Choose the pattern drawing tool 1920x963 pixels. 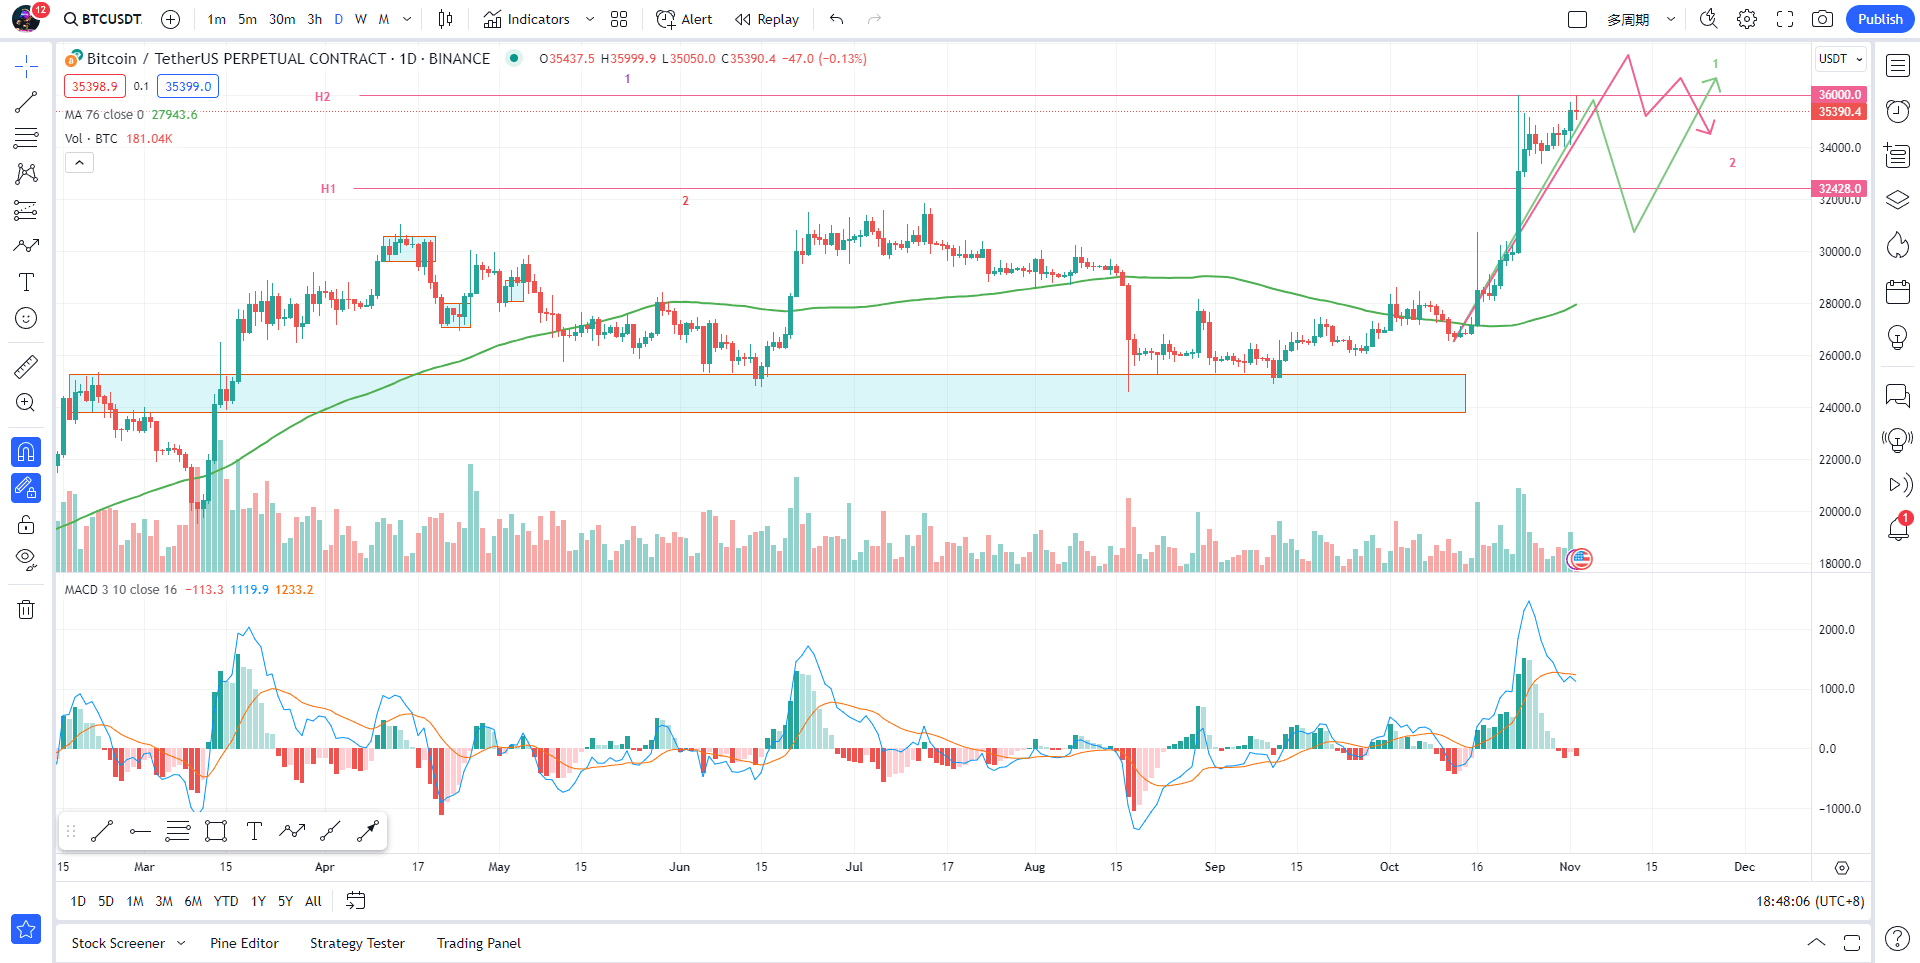pos(26,174)
